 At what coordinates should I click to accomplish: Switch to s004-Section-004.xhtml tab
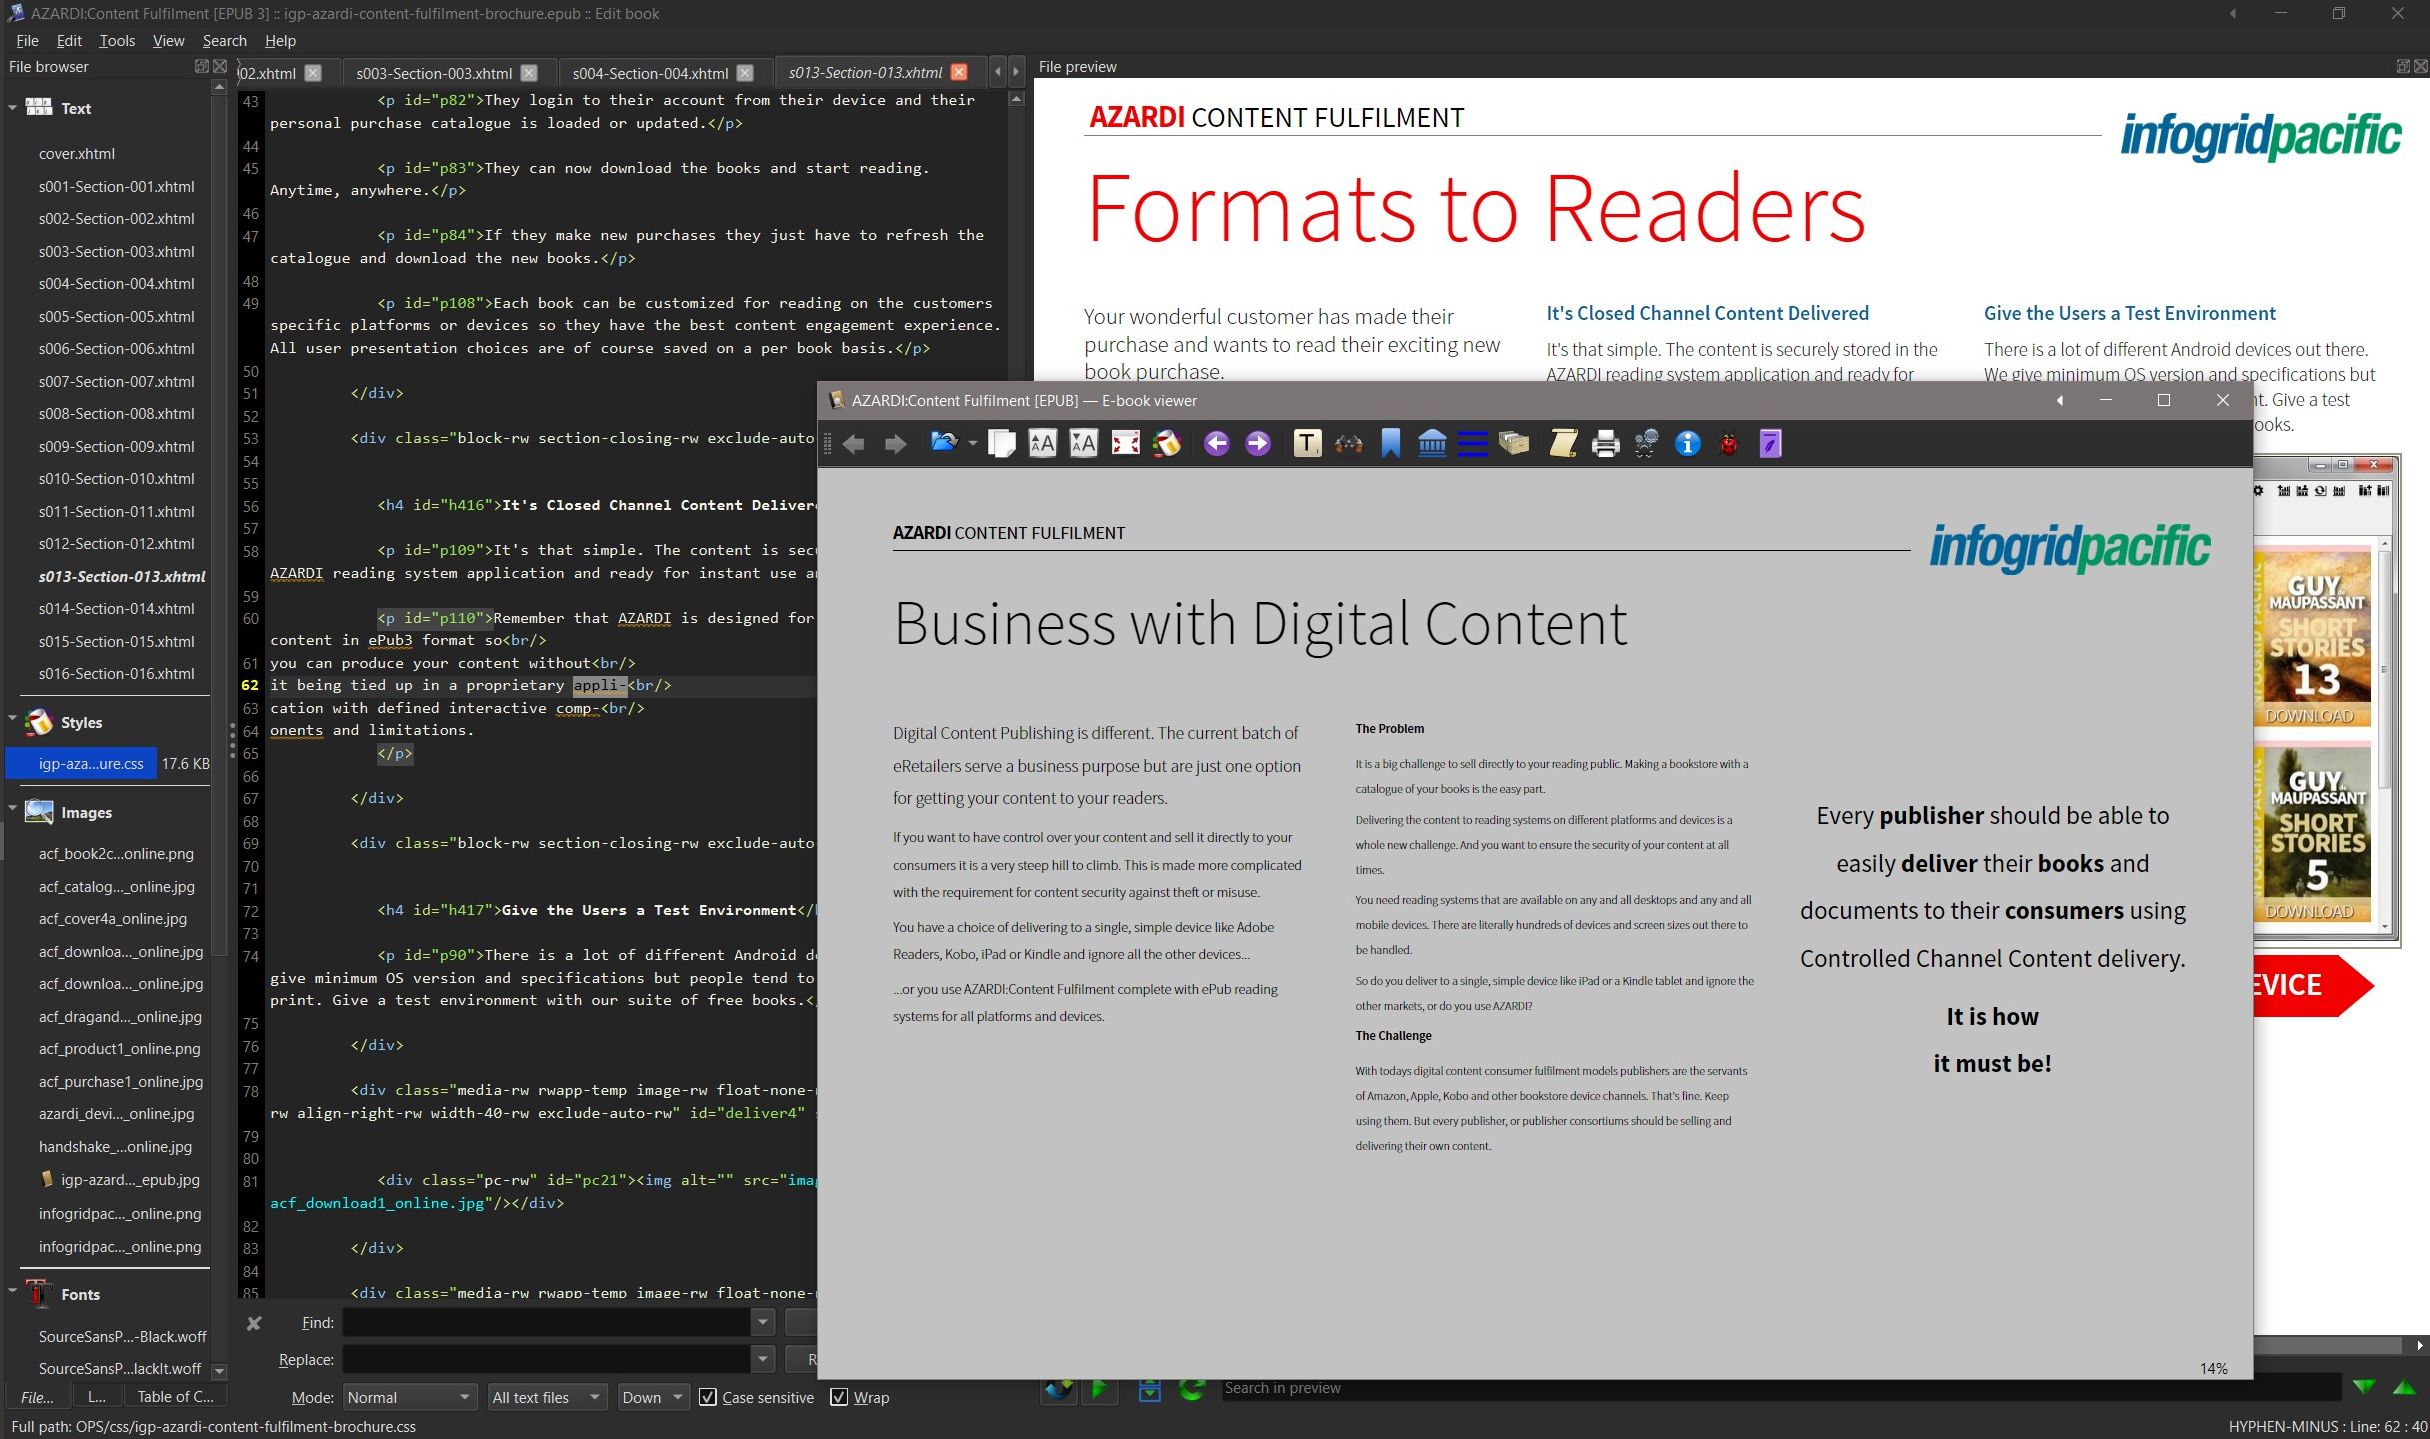tap(649, 73)
